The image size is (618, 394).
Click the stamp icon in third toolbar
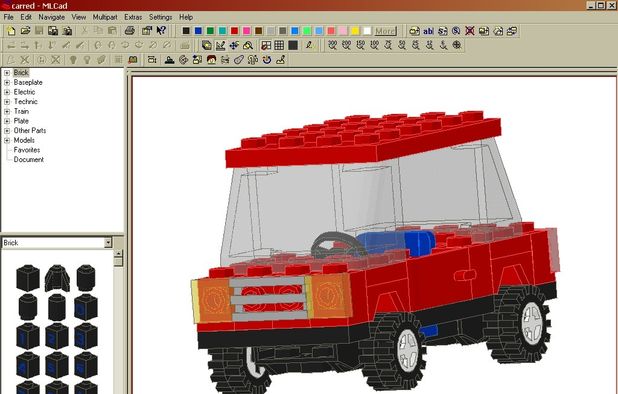(x=169, y=60)
